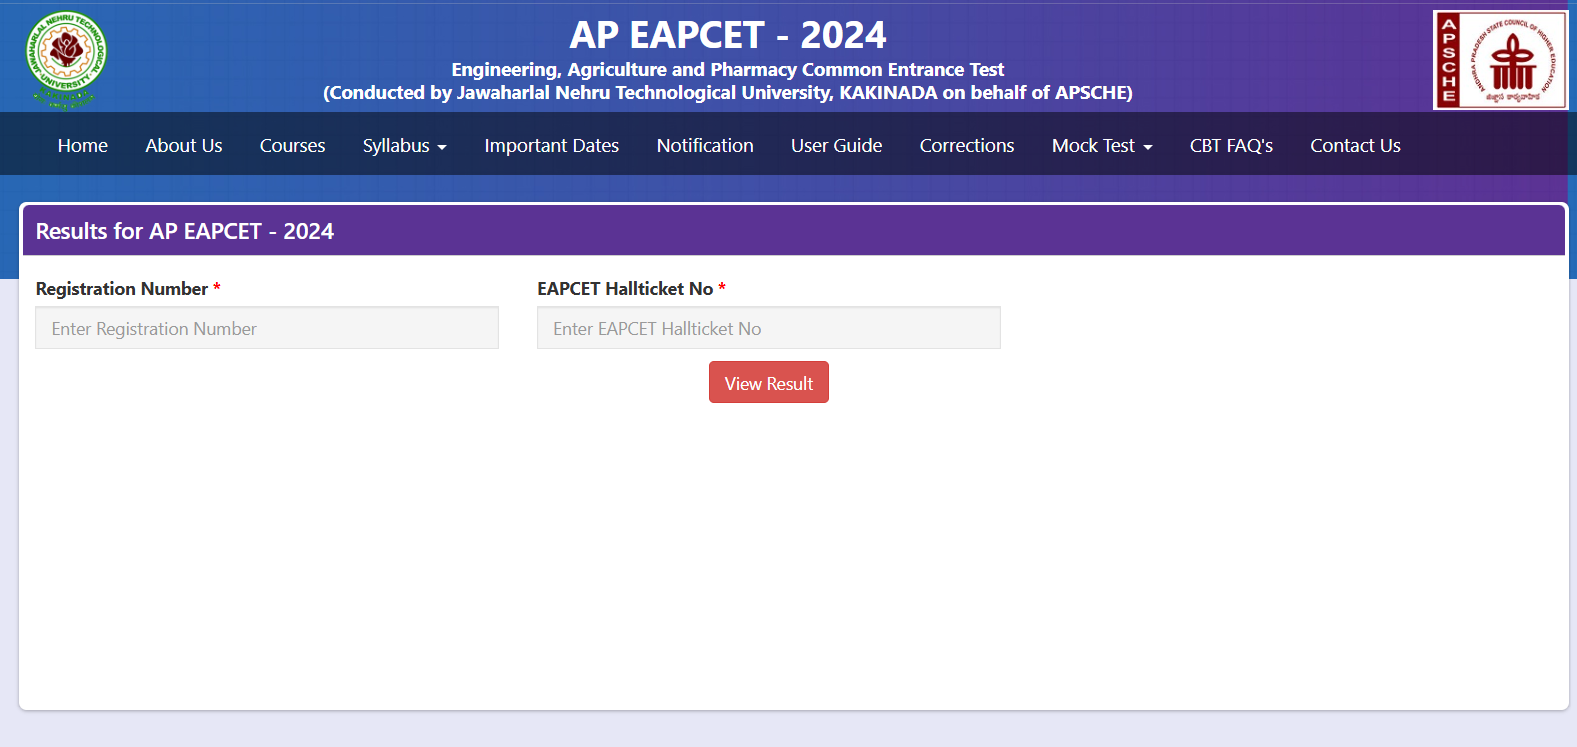Expand the Syllabus dropdown menu
Screen dimensions: 1577x747
(x=404, y=145)
